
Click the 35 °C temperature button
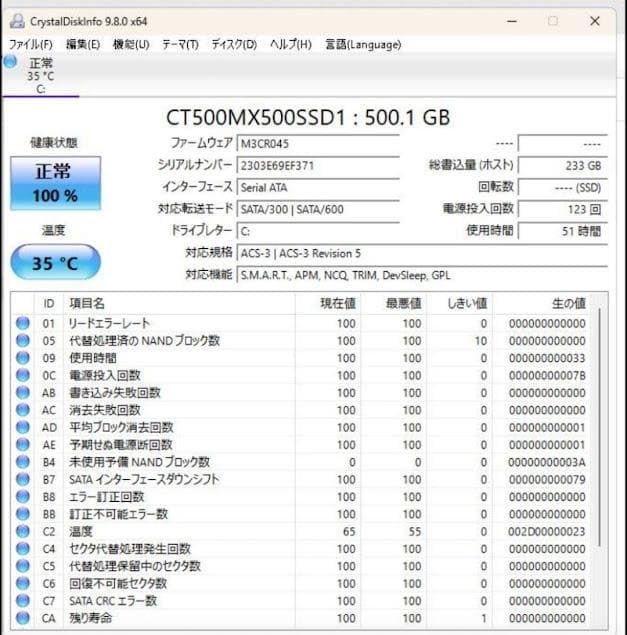(55, 262)
